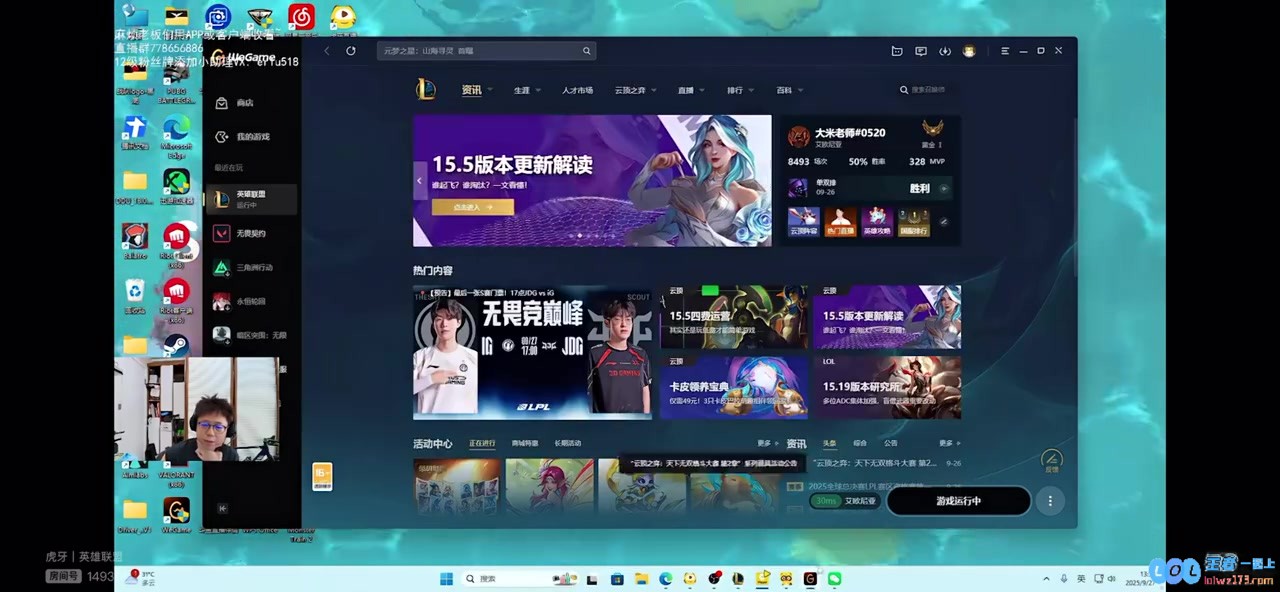1280x592 pixels.
Task: Show previous banner with the left arrow
Action: tap(419, 181)
